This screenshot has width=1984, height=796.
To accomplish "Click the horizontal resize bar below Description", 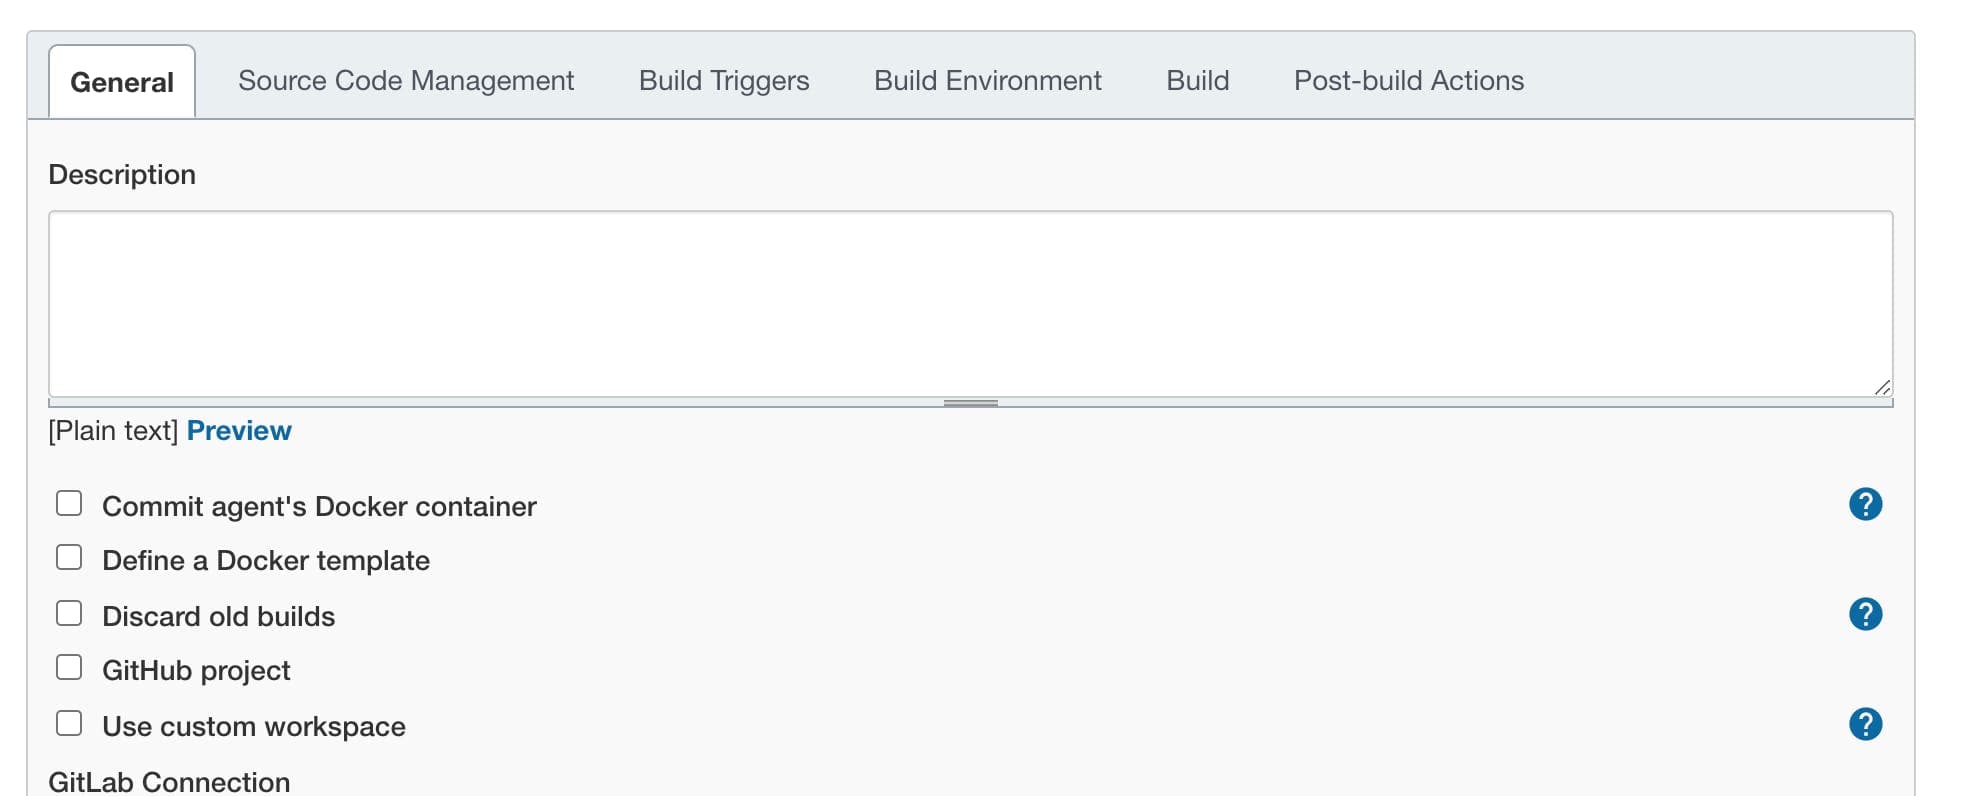I will tap(971, 403).
